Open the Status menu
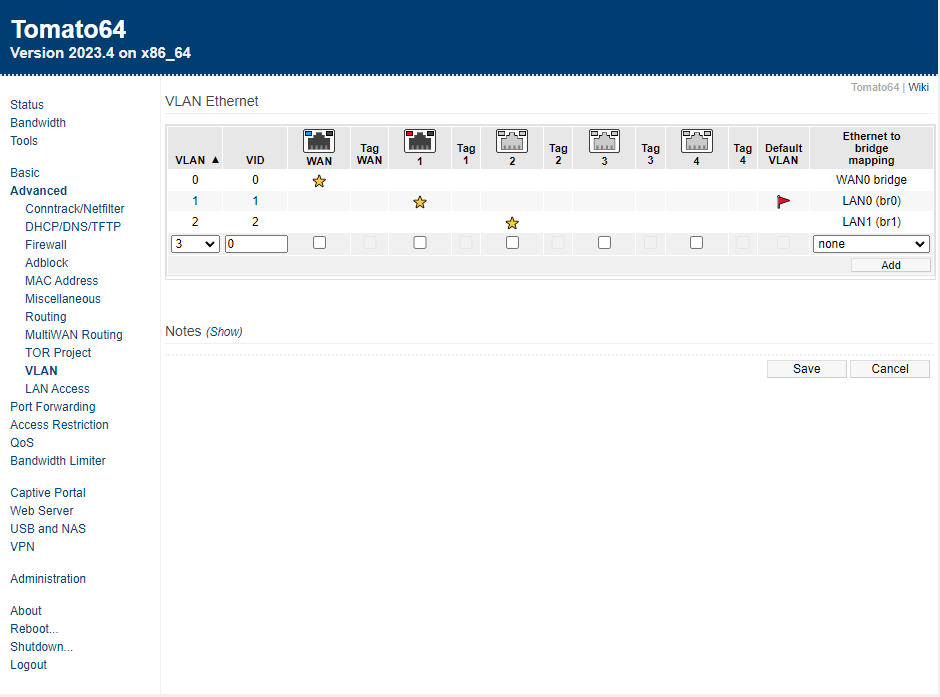The height and width of the screenshot is (697, 940). pyautogui.click(x=27, y=105)
